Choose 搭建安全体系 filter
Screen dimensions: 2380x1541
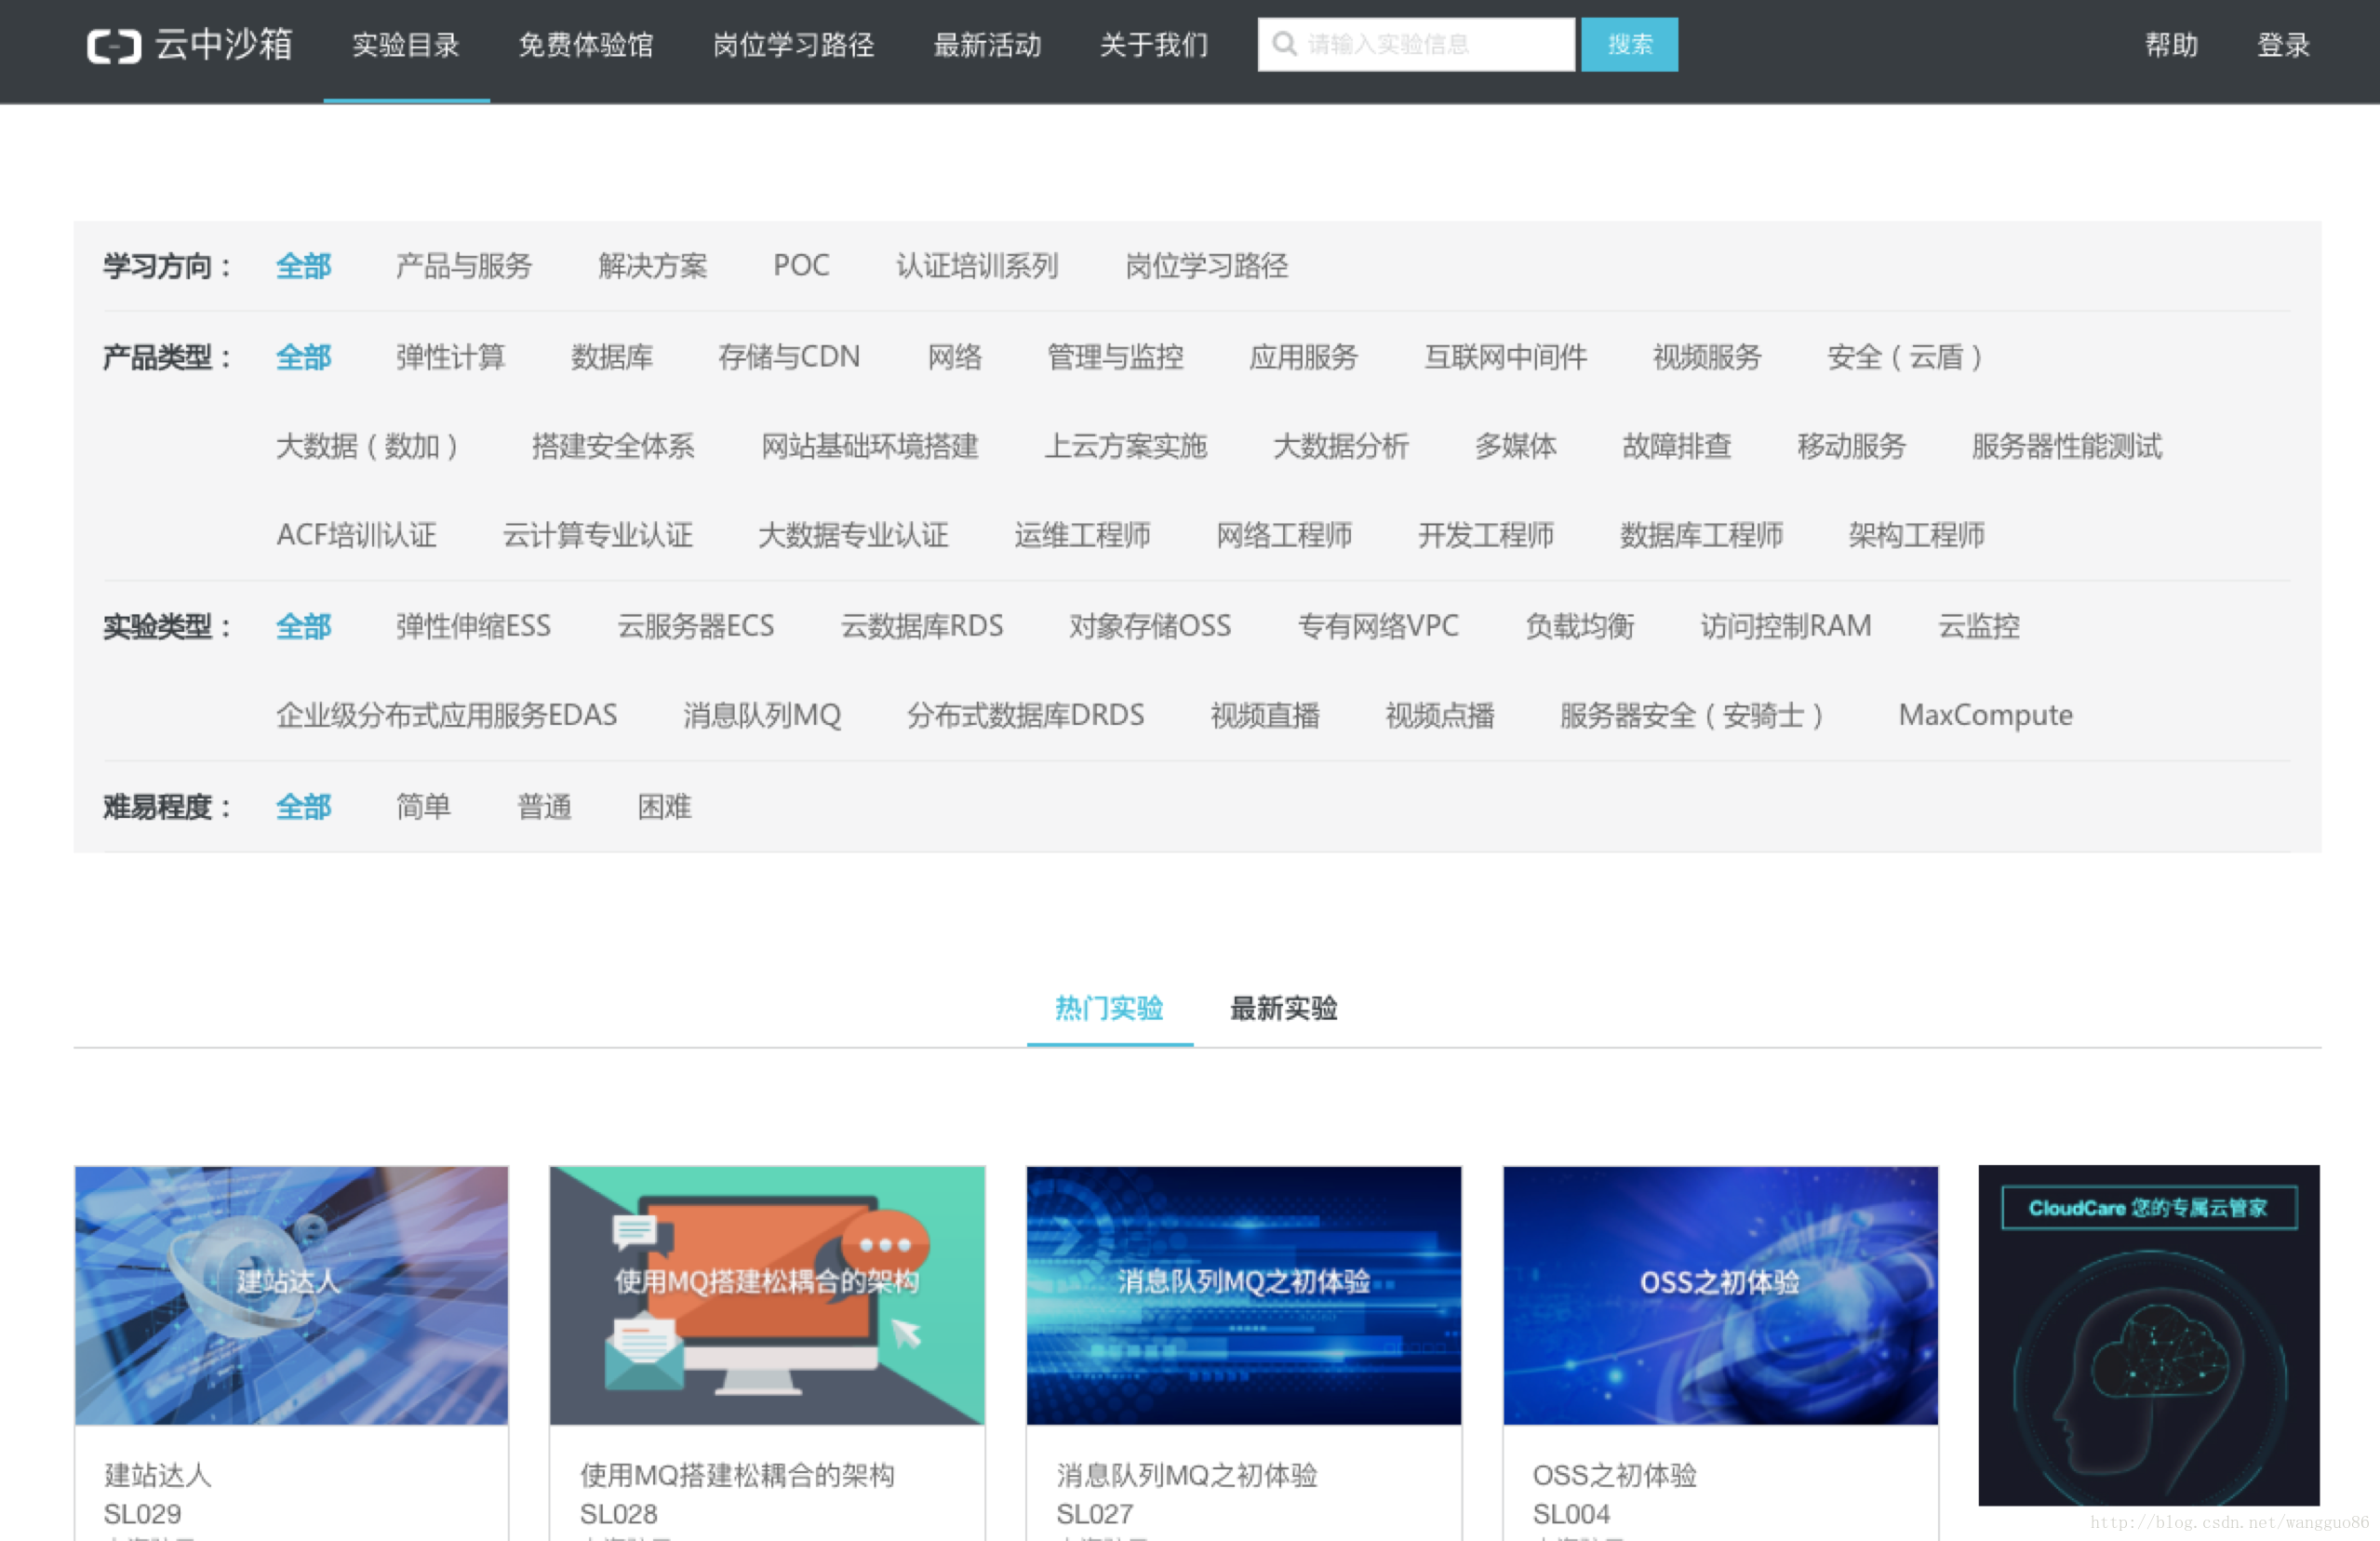pos(613,446)
